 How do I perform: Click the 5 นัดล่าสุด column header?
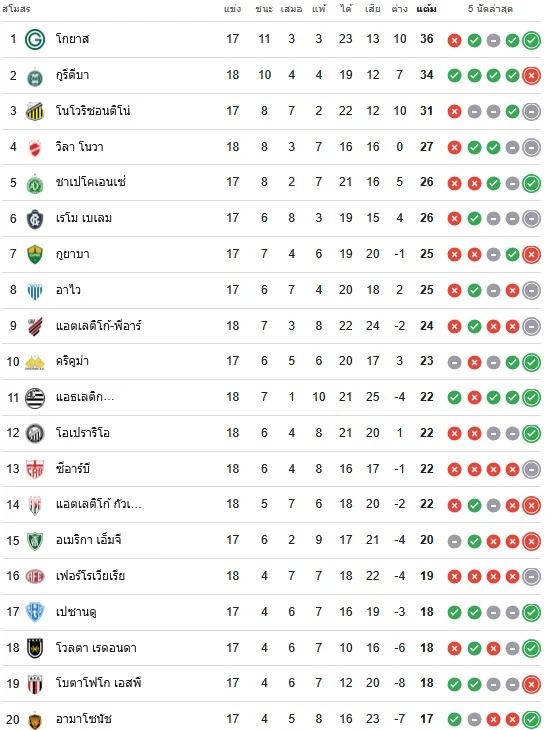point(490,9)
